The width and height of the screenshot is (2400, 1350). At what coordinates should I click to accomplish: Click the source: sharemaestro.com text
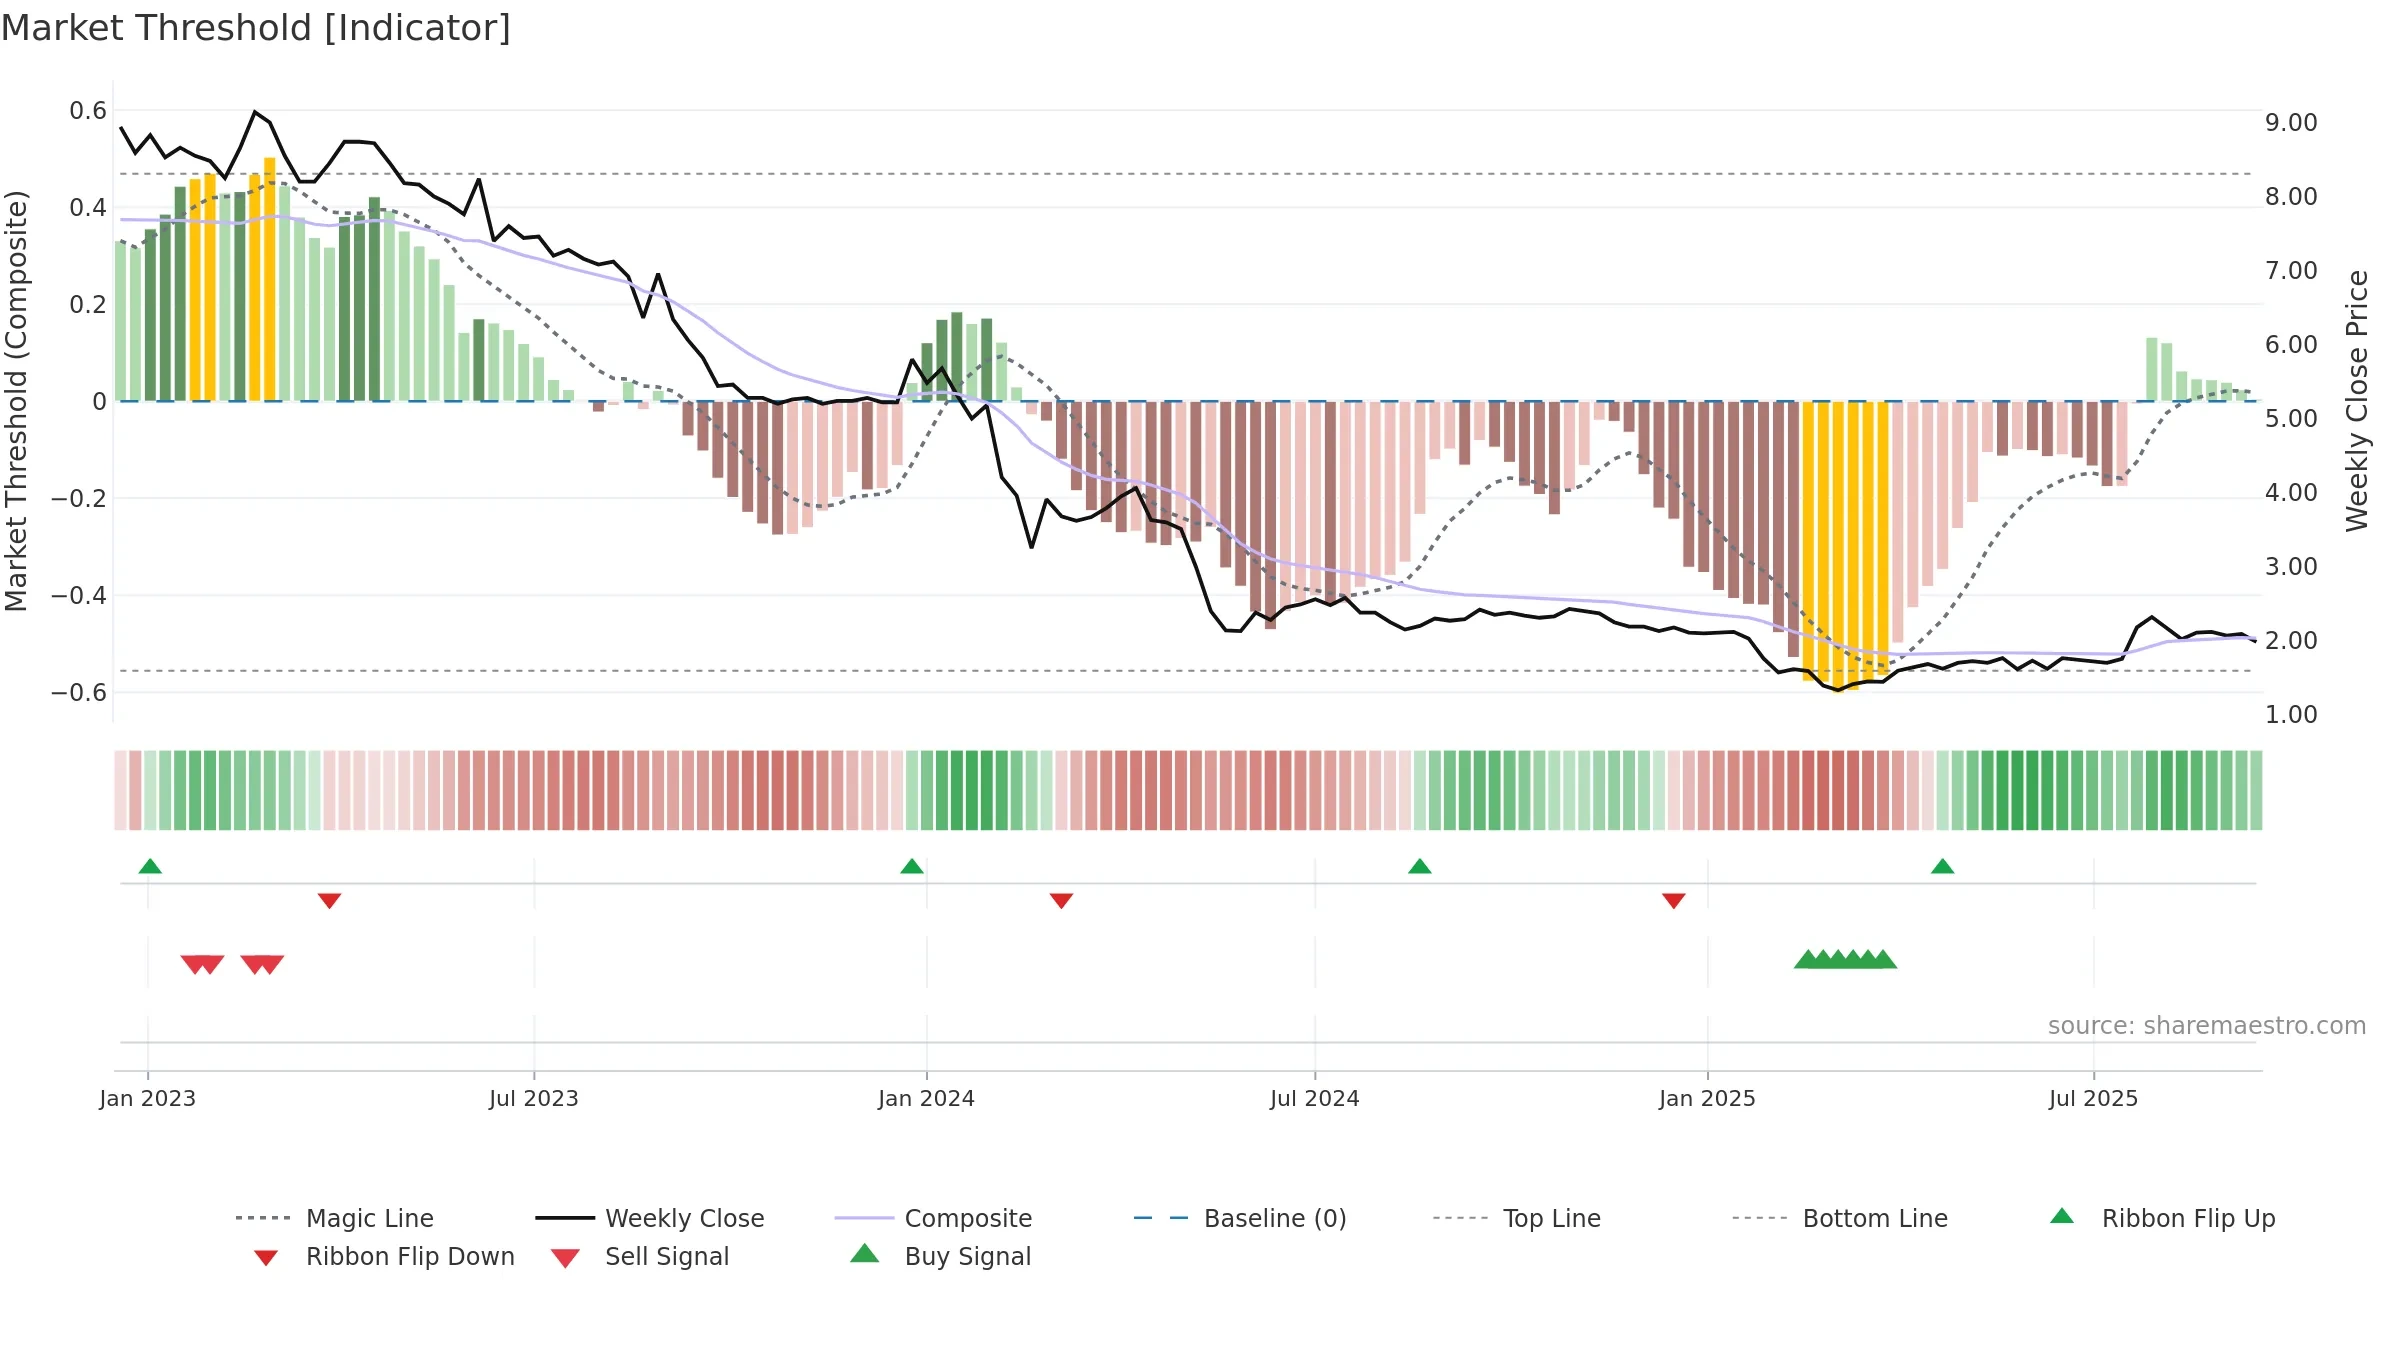[2207, 1026]
